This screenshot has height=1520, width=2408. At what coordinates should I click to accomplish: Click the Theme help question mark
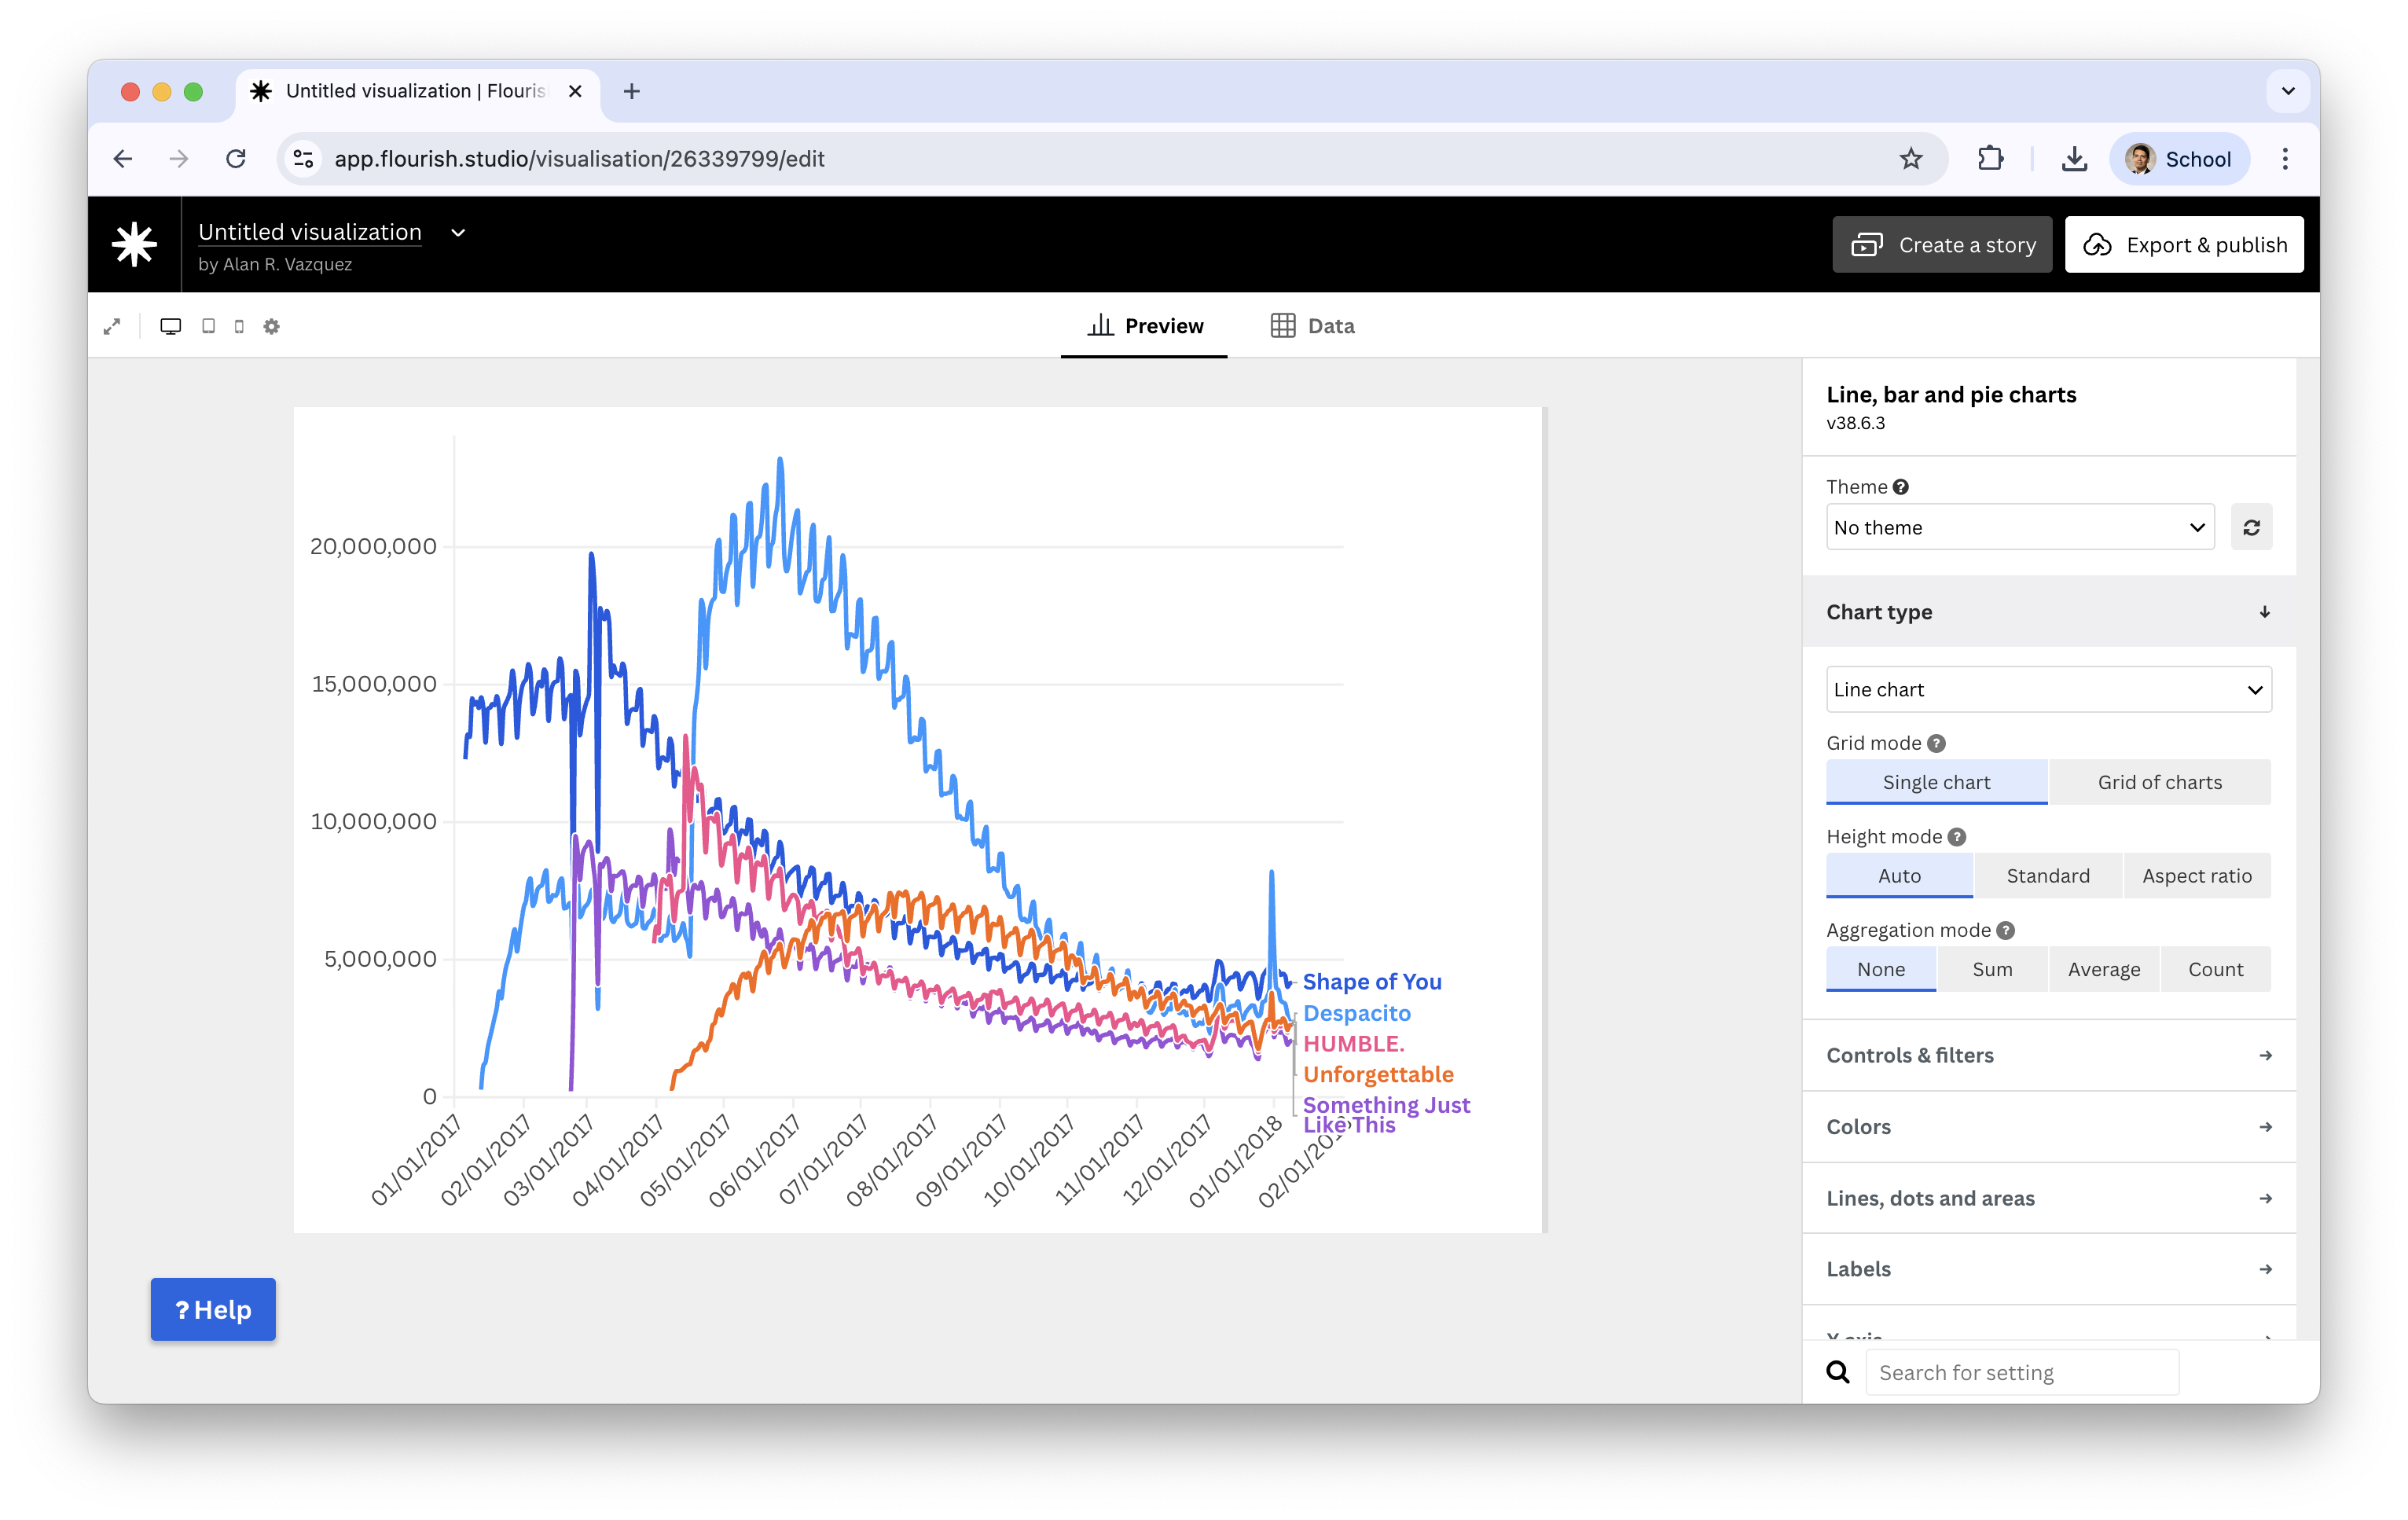[1901, 487]
